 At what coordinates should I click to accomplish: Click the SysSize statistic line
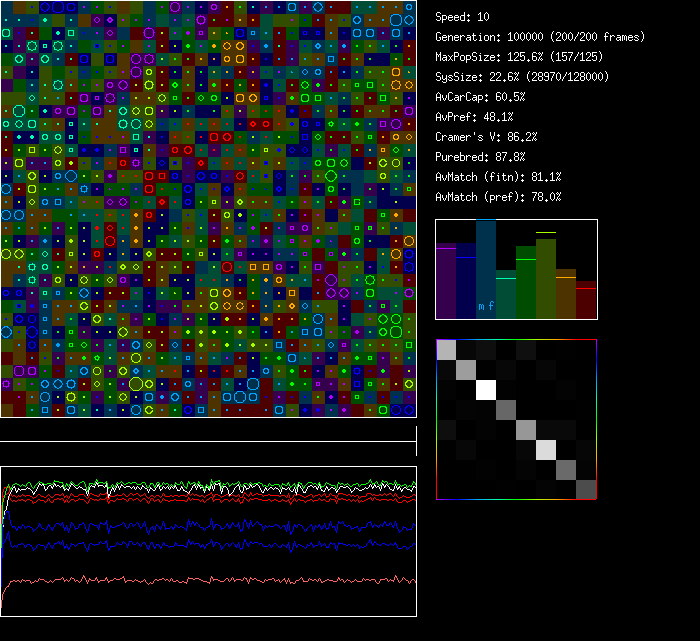pos(521,77)
